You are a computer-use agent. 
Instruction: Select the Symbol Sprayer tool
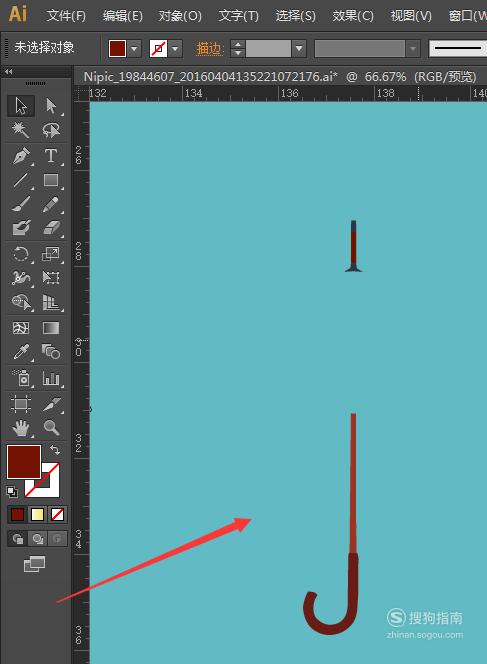tap(21, 378)
